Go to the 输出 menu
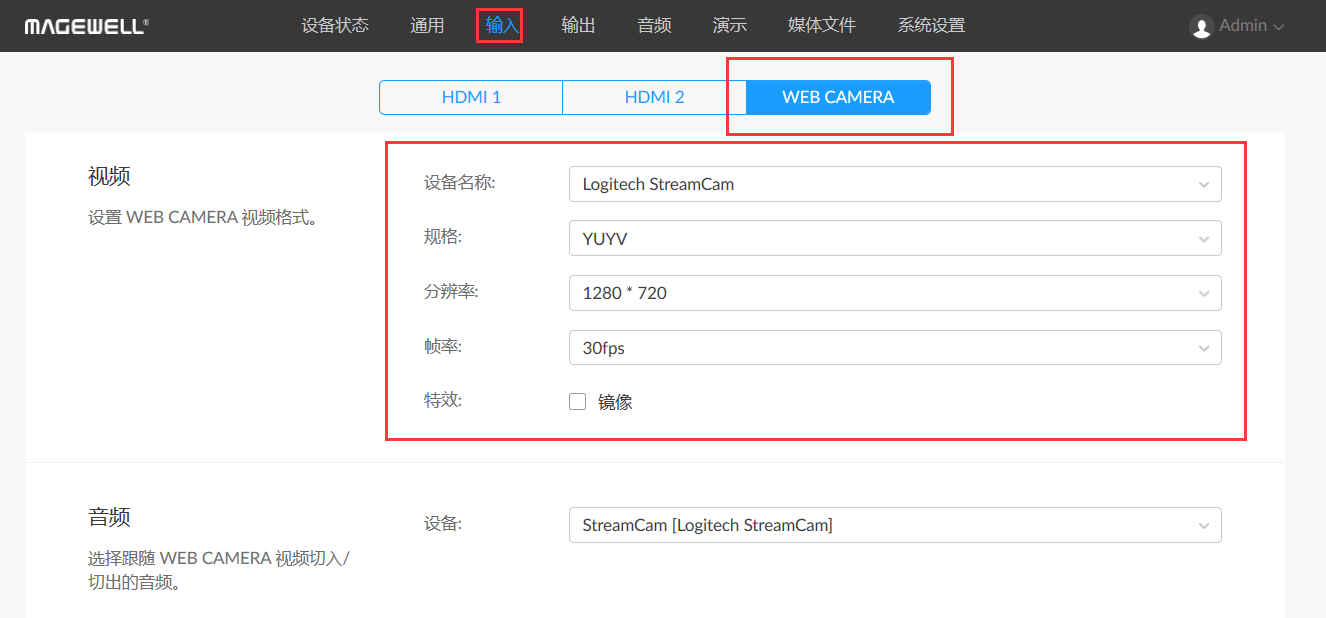The height and width of the screenshot is (618, 1326). [578, 26]
